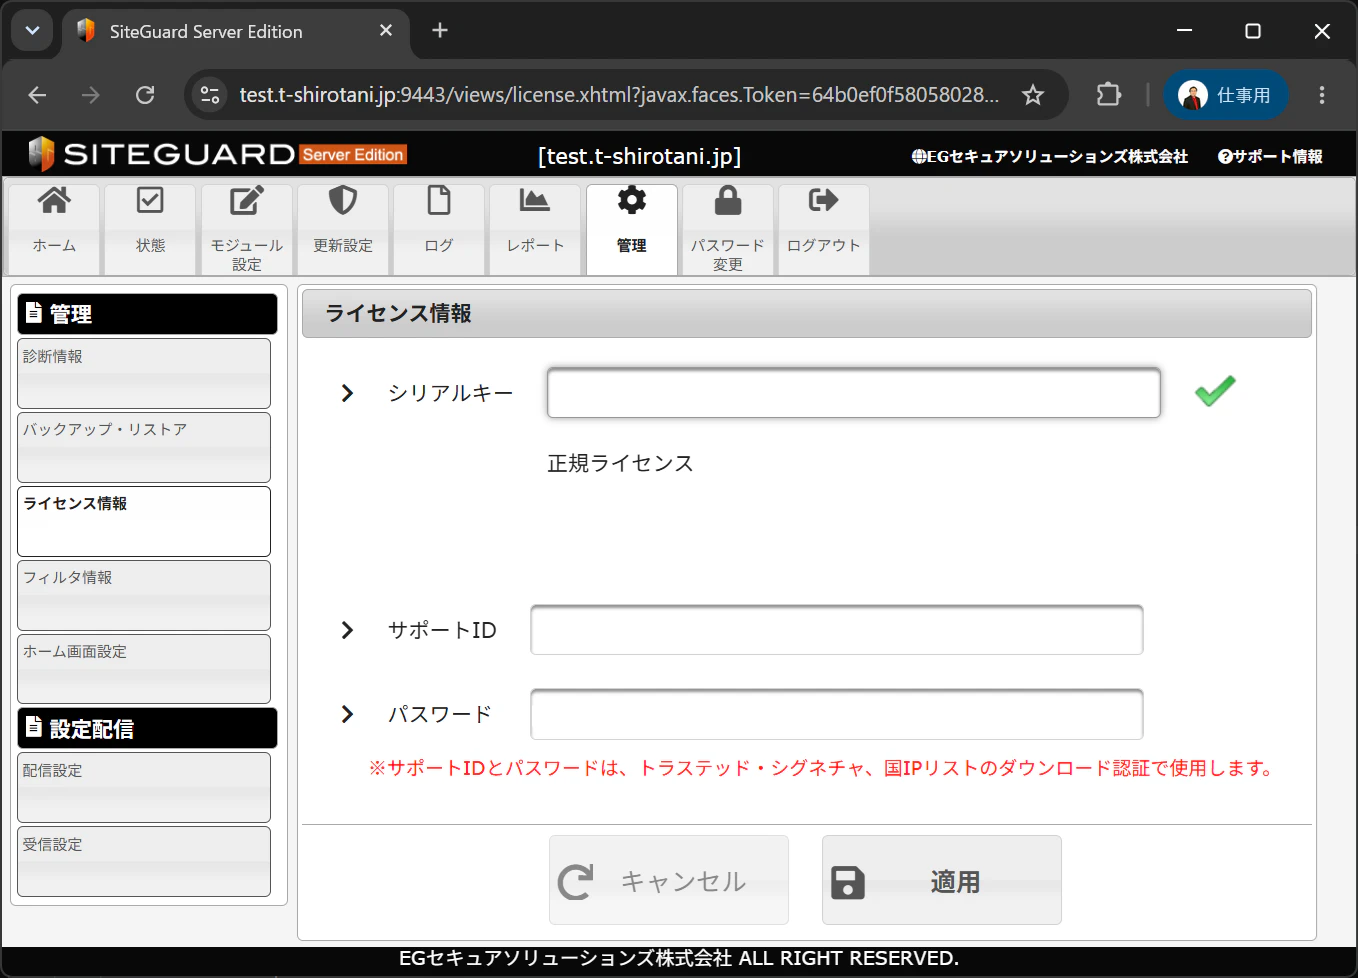Viewport: 1358px width, 978px height.
Task: Open the 状態 checkmark icon
Action: [150, 201]
